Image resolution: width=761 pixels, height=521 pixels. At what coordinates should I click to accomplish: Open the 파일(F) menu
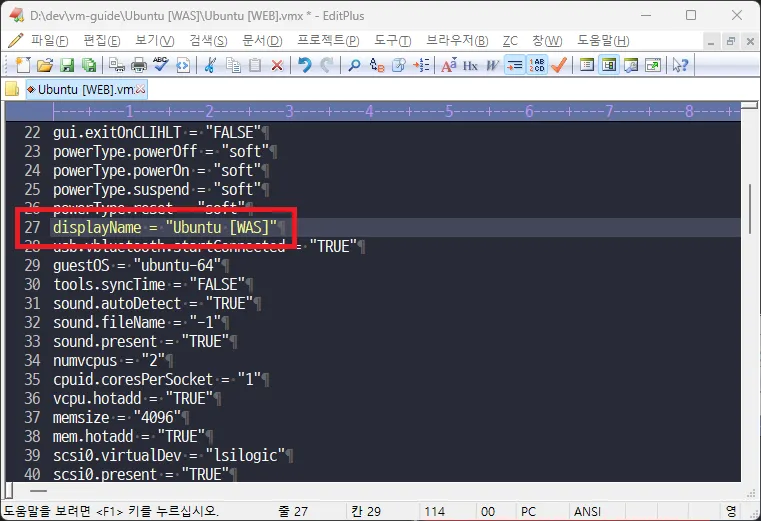50,40
